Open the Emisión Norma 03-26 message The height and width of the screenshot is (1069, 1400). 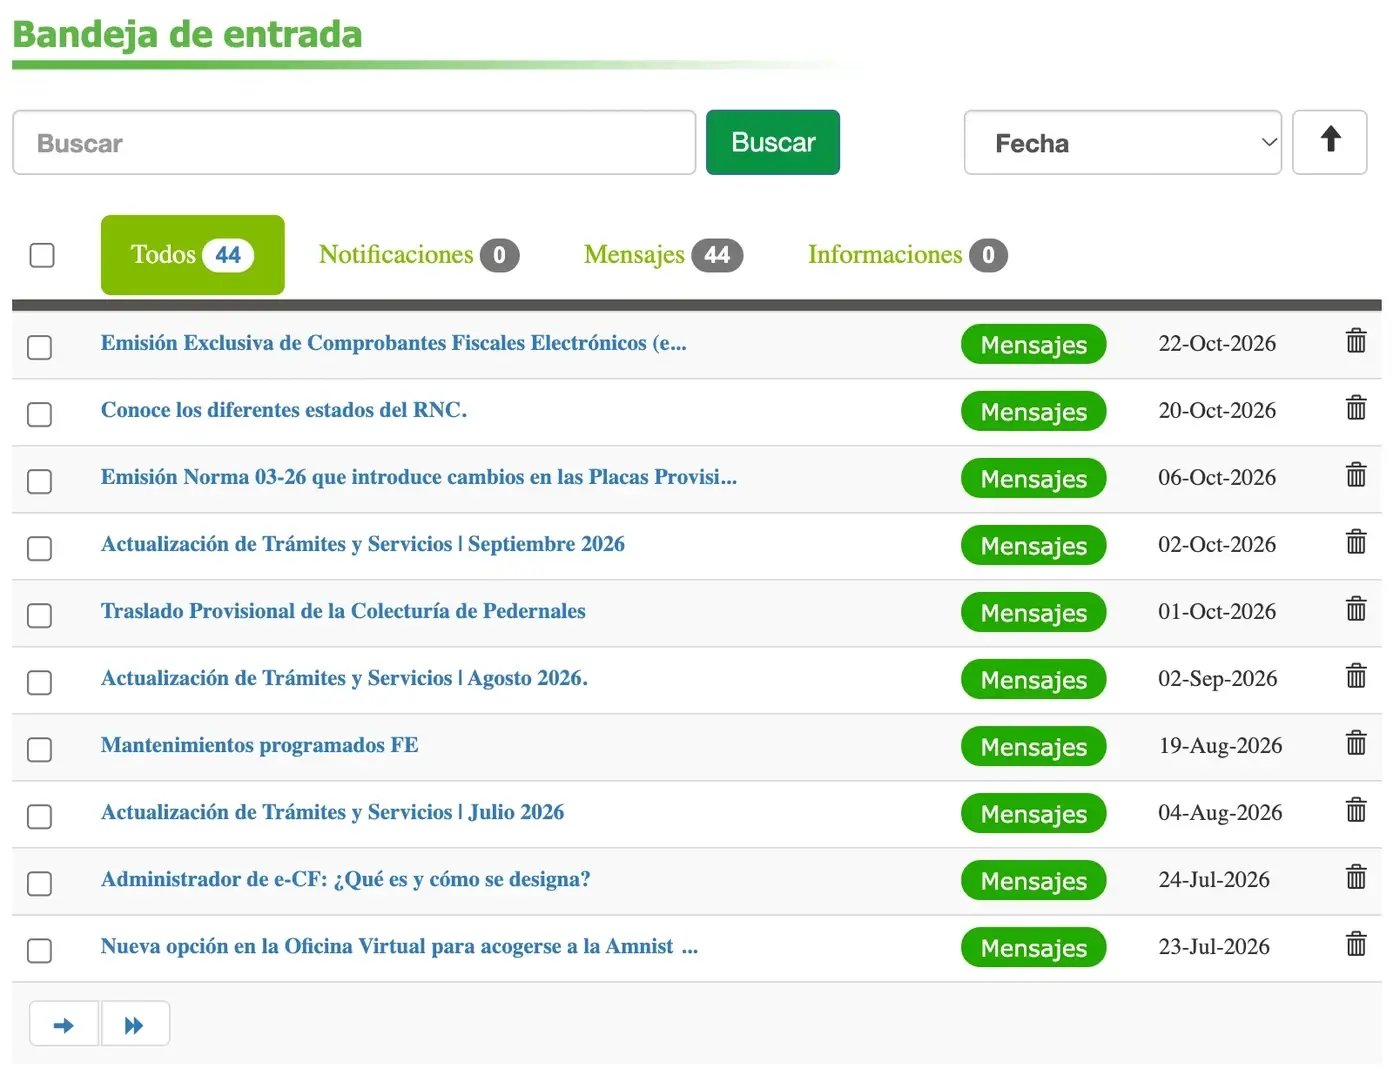tap(419, 477)
